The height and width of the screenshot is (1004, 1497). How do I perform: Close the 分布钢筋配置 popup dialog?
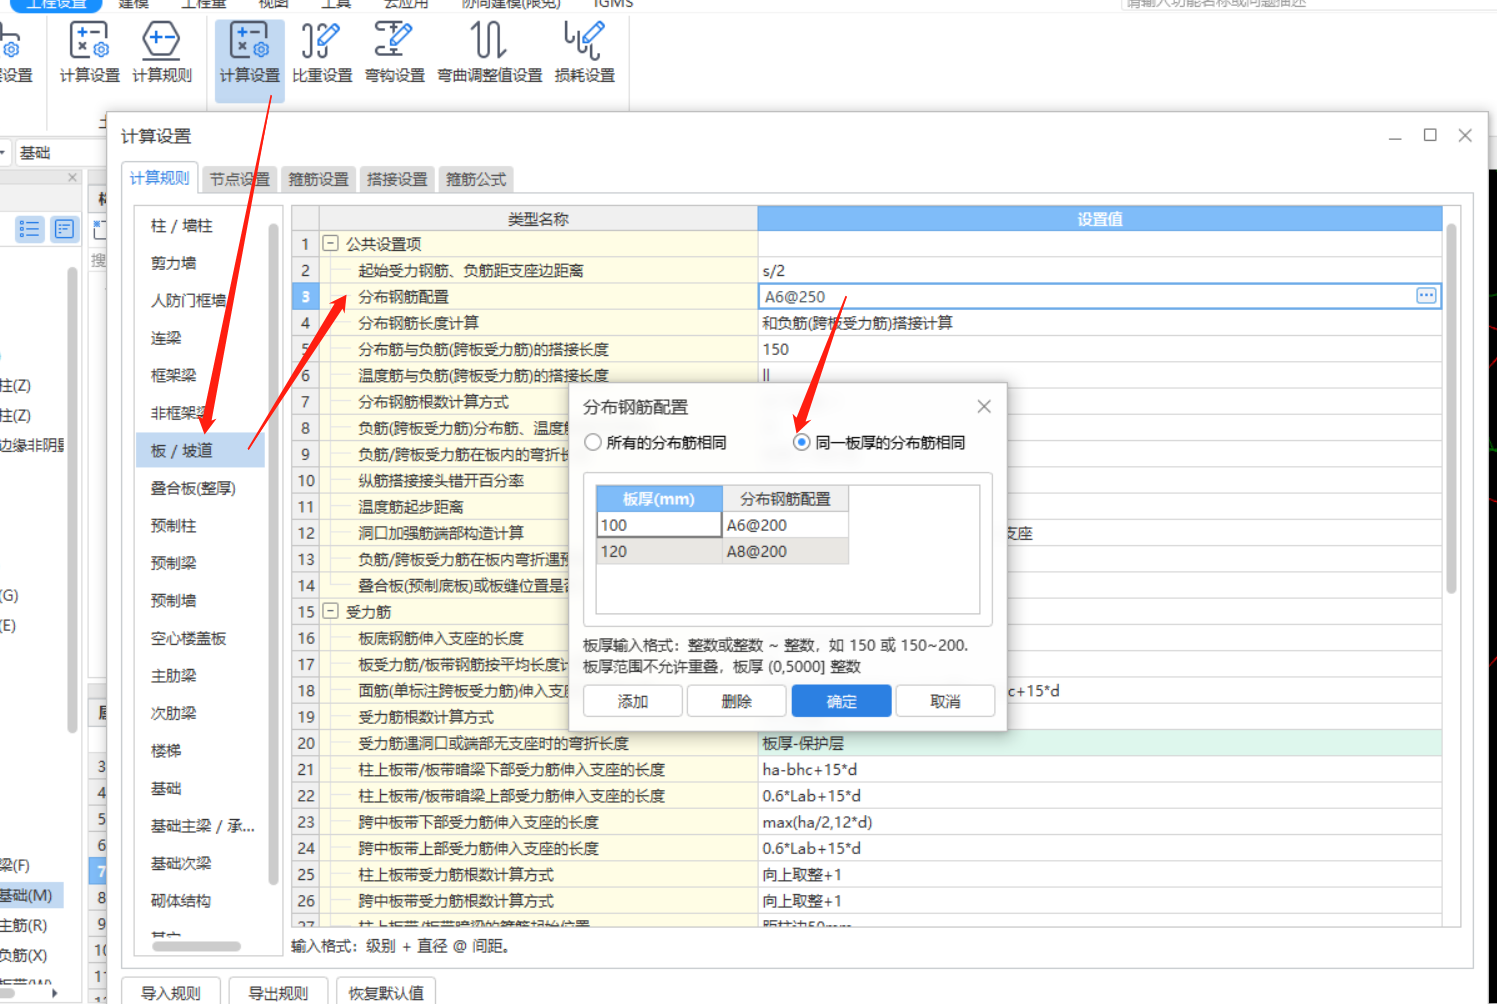pos(984,406)
